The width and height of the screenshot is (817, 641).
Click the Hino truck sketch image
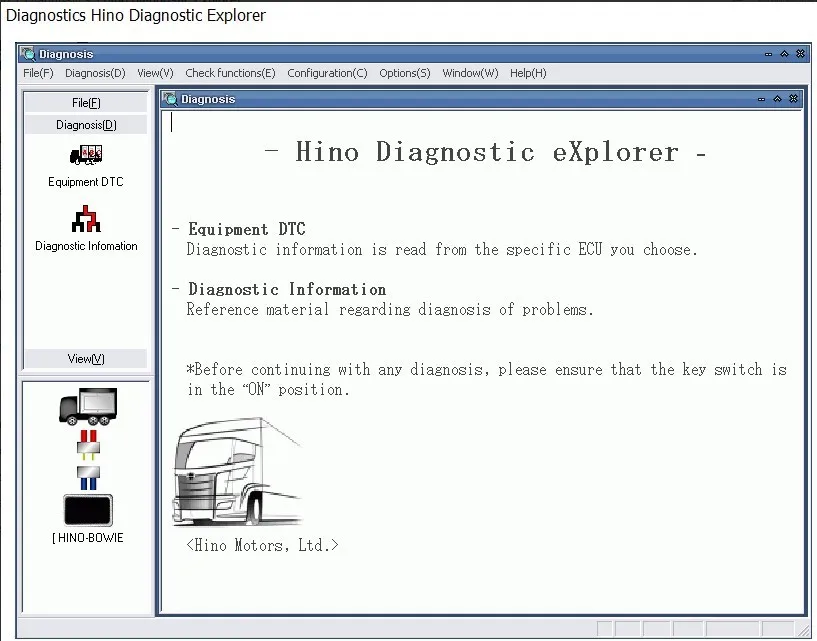click(238, 472)
